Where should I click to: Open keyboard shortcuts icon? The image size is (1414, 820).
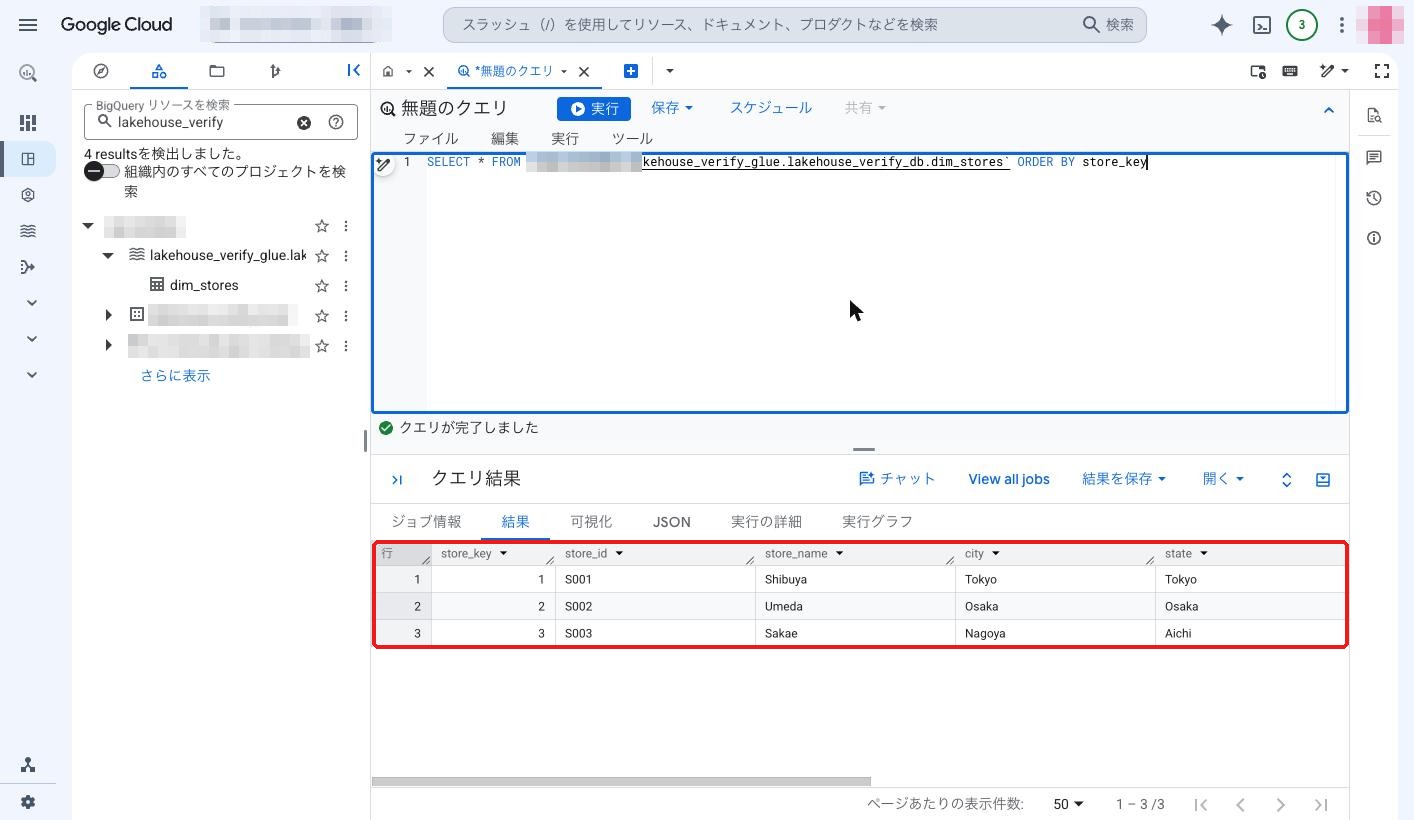point(1290,71)
